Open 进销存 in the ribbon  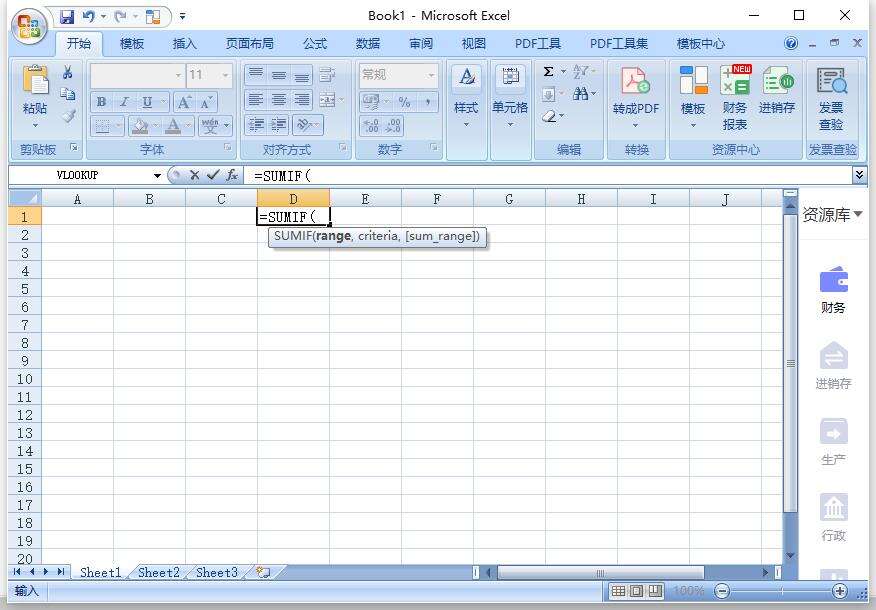click(x=777, y=90)
